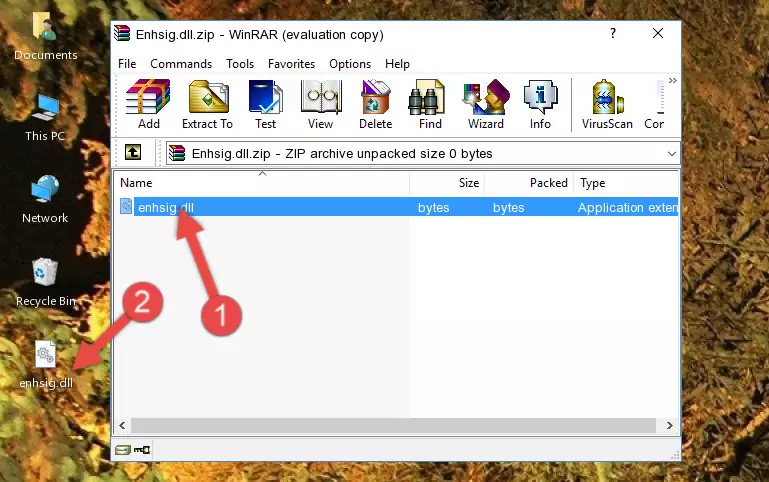Screen dimensions: 769x482
Task: Select the enhsig.dll row in archive
Action: 397,207
